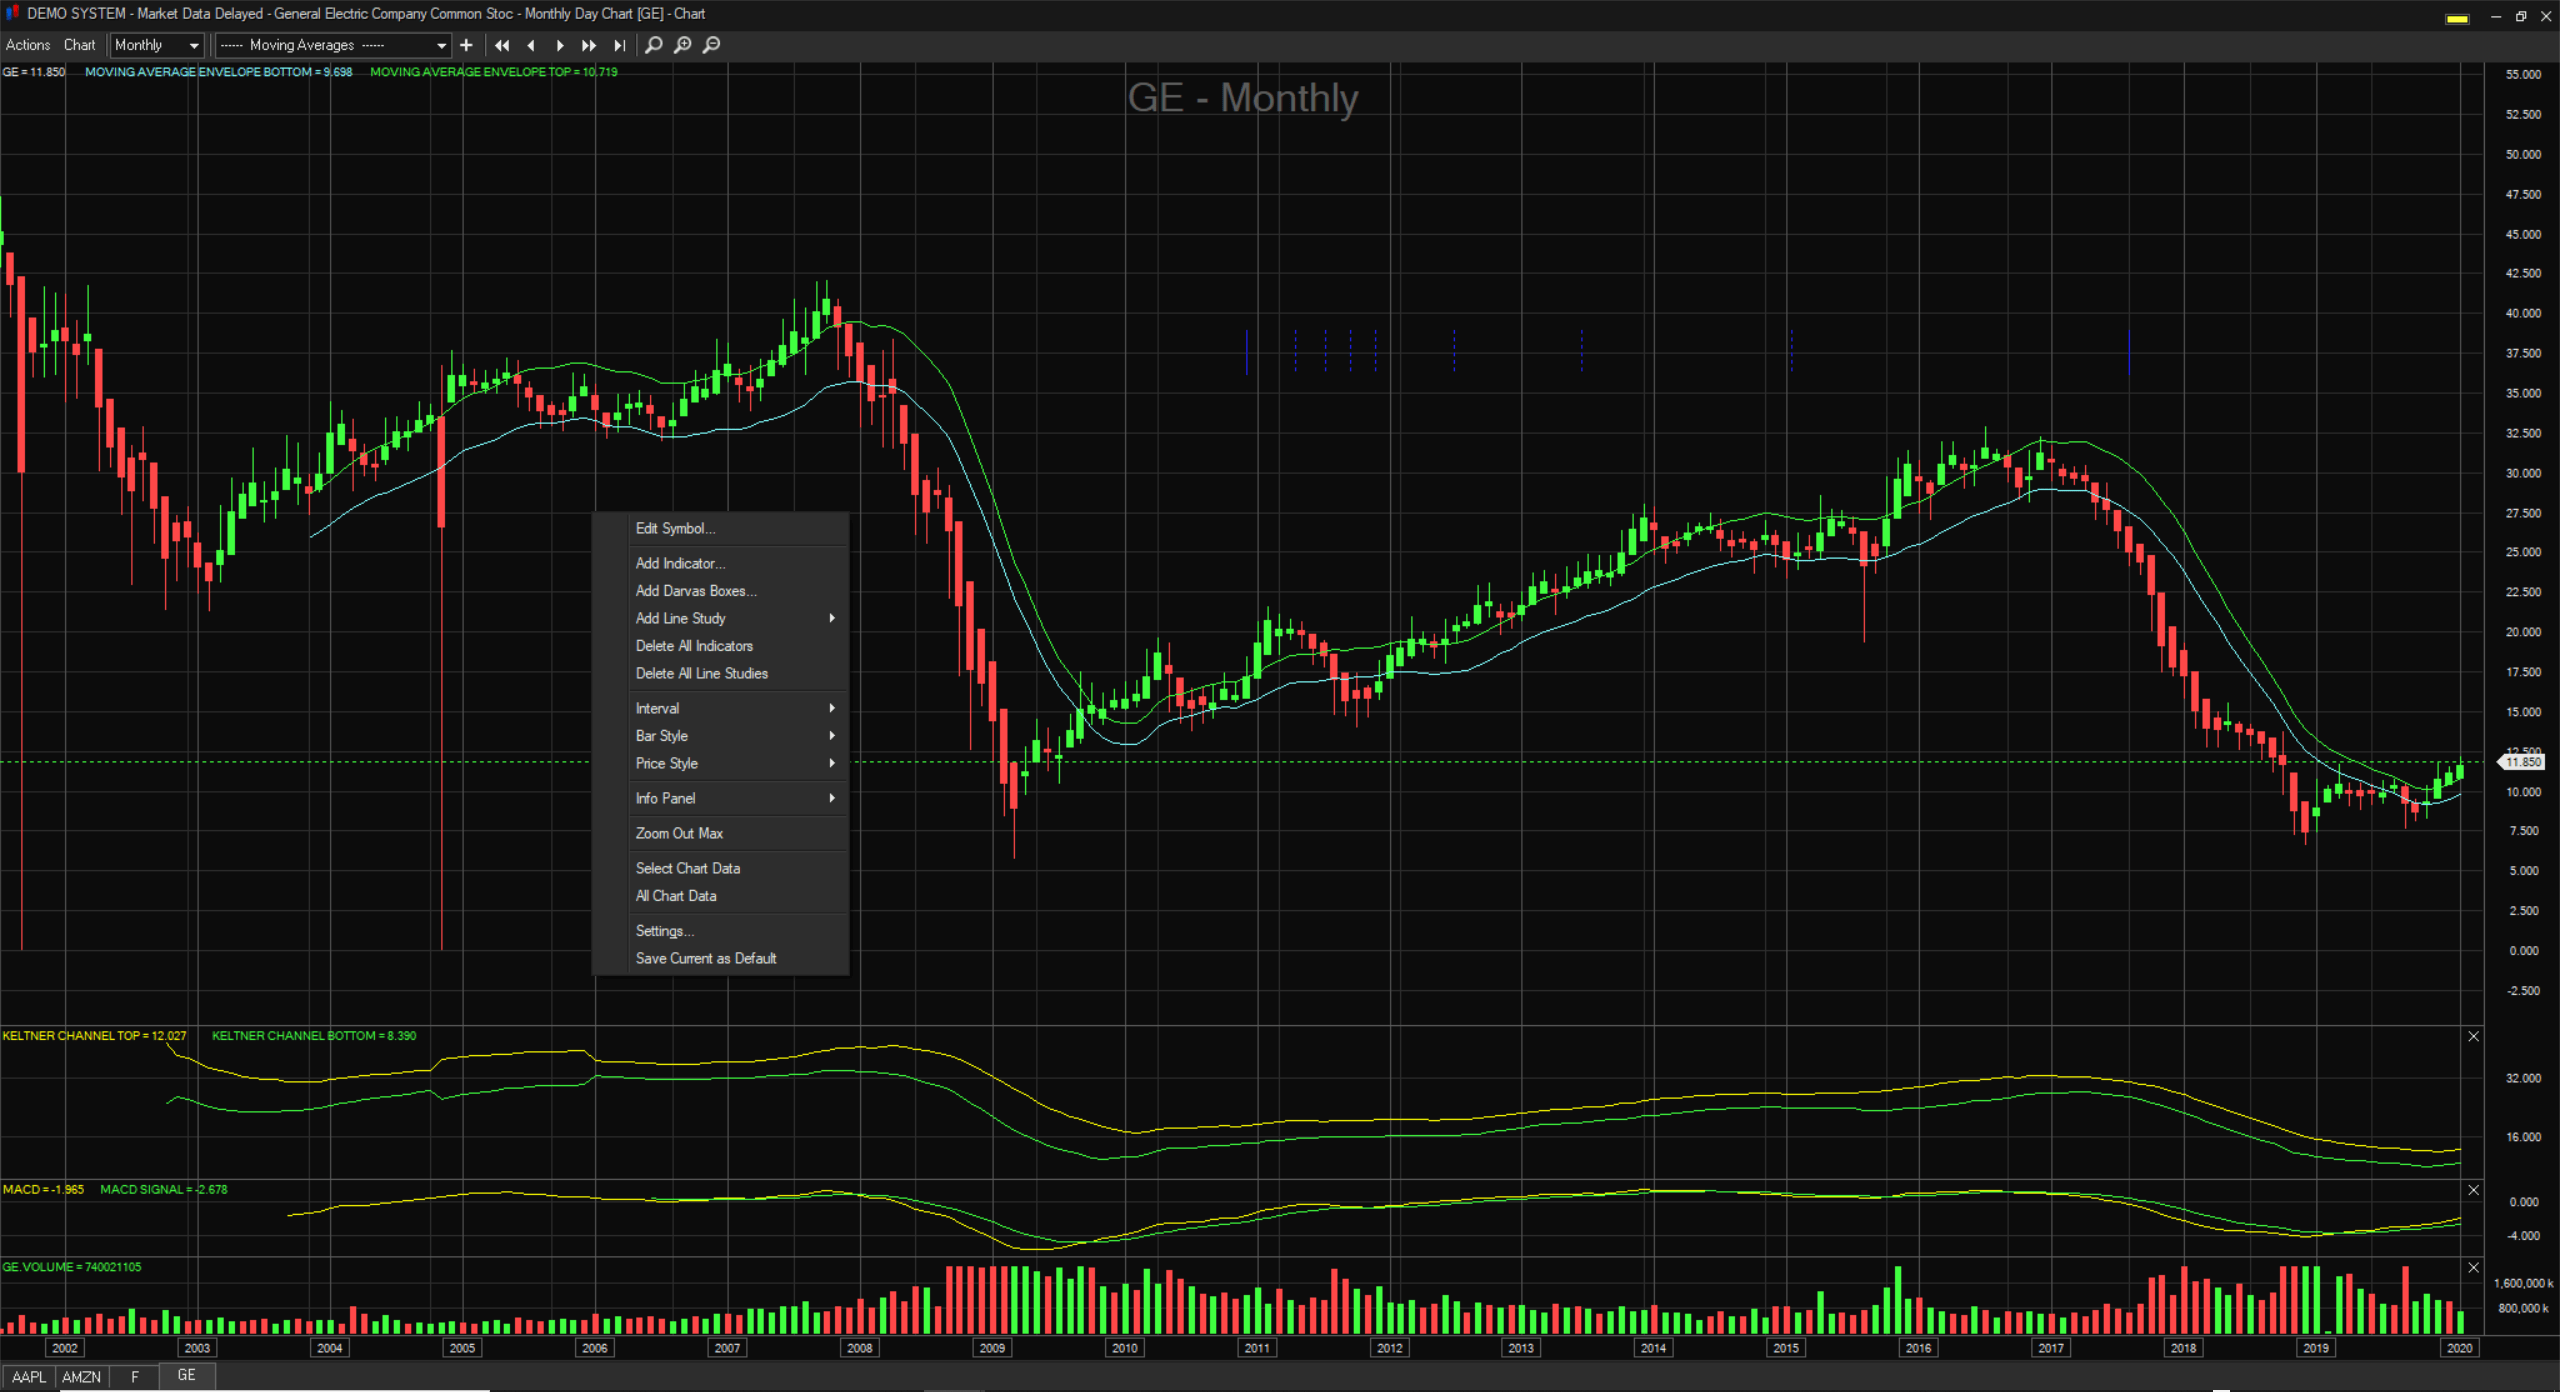Viewport: 2560px width, 1392px height.
Task: Open the Monthly interval dropdown
Action: point(194,45)
